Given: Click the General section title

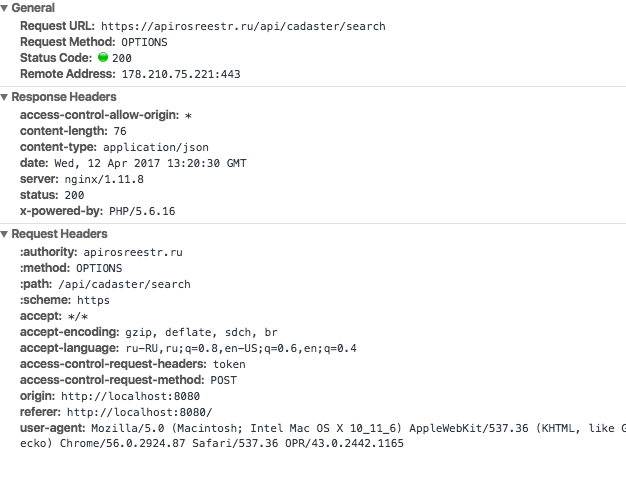Looking at the screenshot, I should point(33,8).
